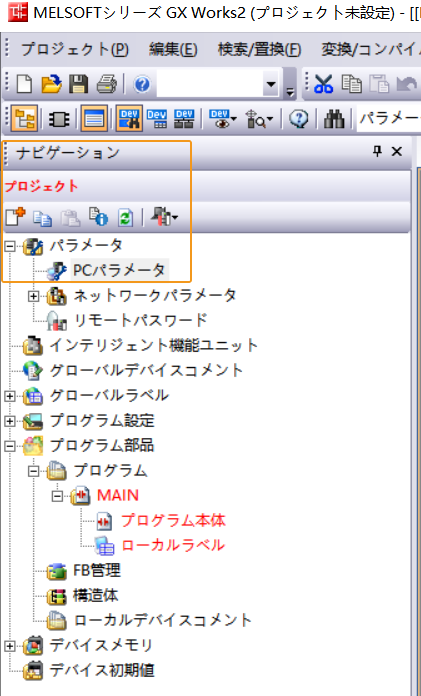The image size is (421, 696).
Task: Select 構造体 tree item
Action: [95, 595]
